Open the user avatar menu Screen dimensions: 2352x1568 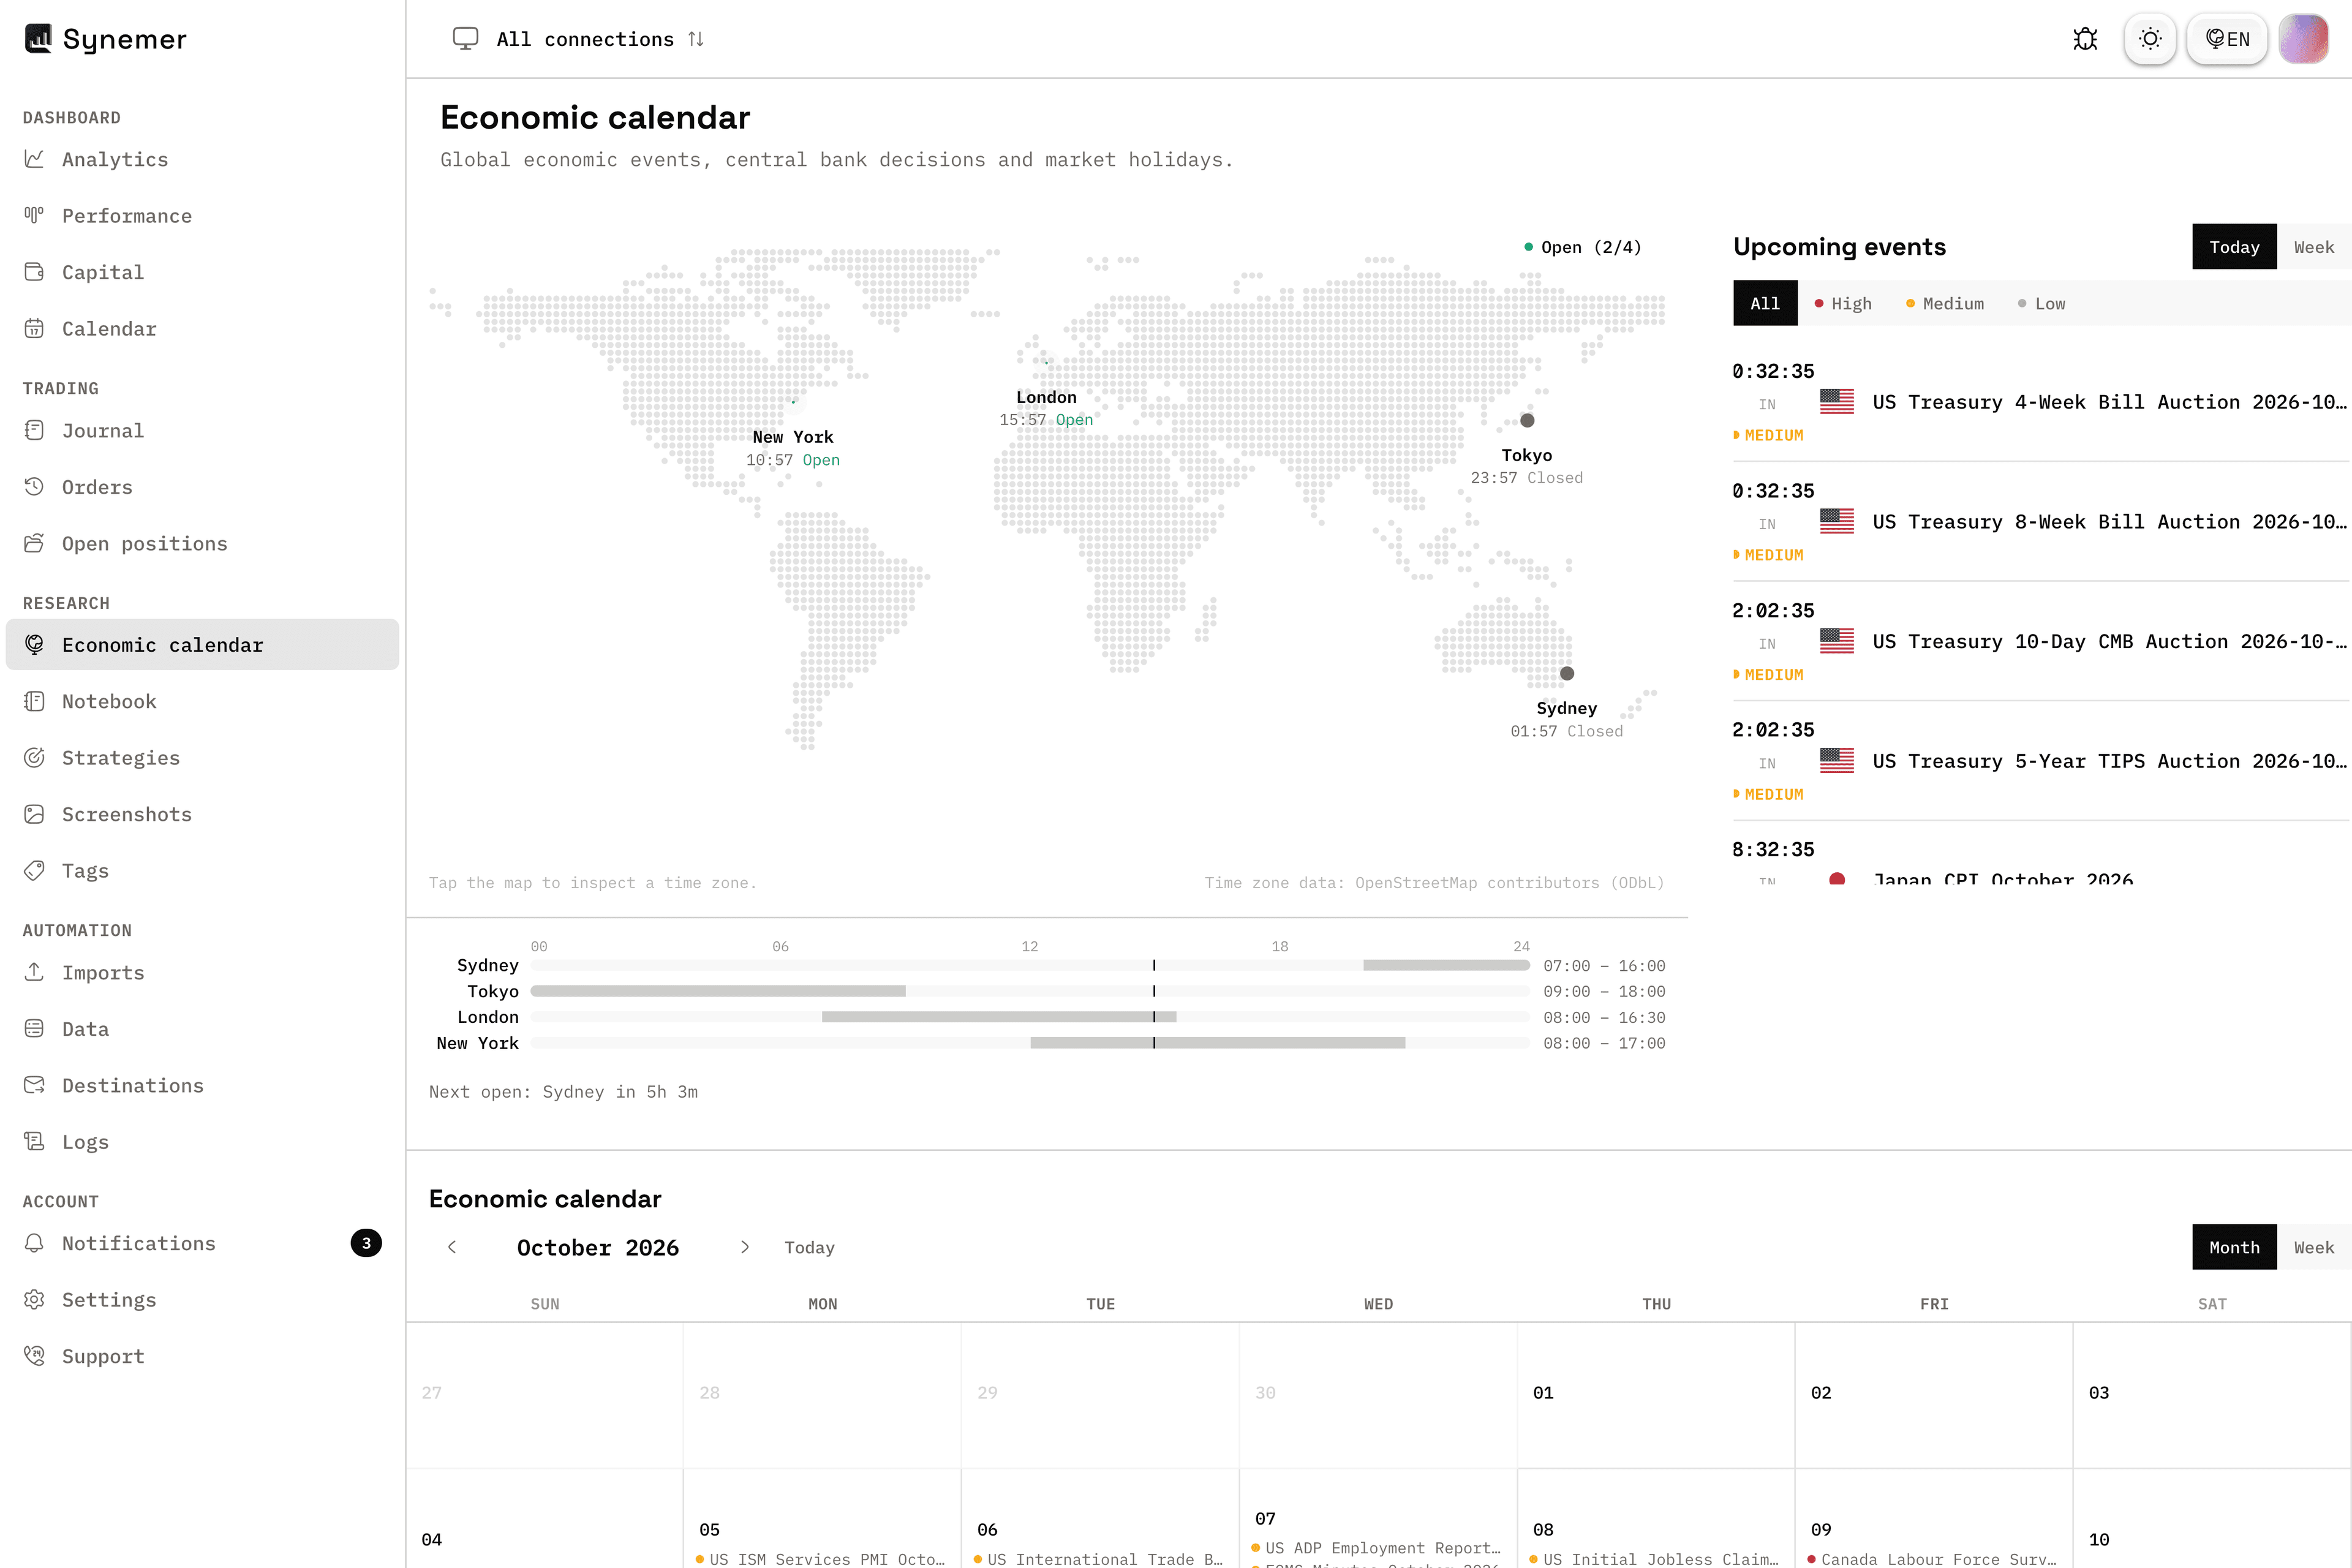click(x=2304, y=39)
